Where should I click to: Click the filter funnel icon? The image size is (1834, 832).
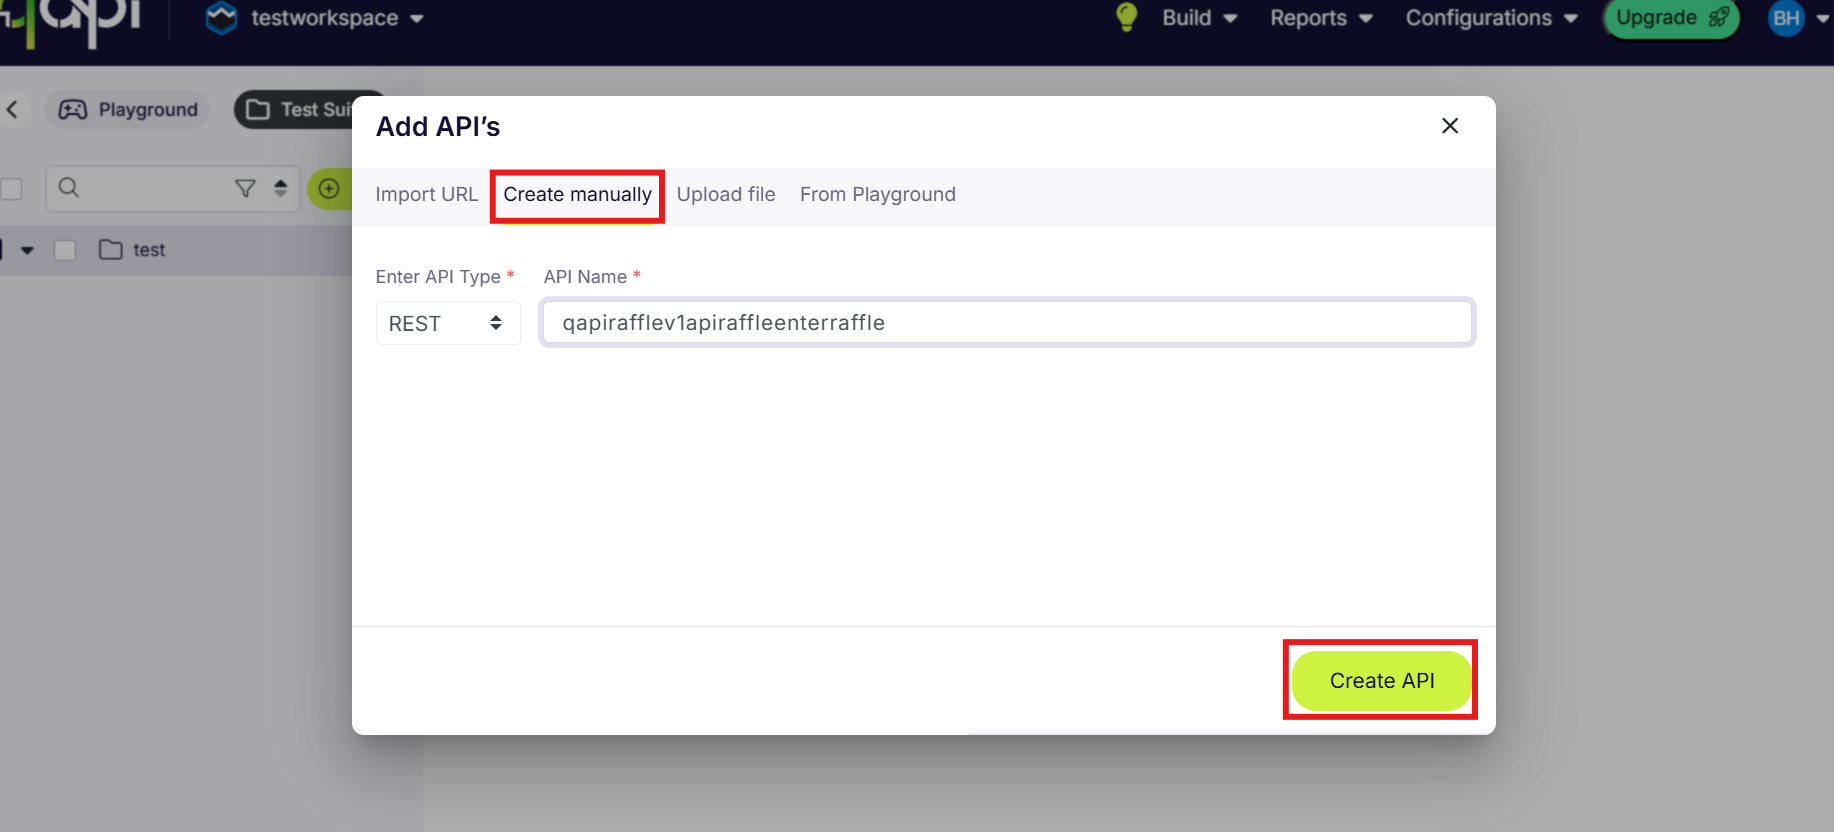[245, 188]
